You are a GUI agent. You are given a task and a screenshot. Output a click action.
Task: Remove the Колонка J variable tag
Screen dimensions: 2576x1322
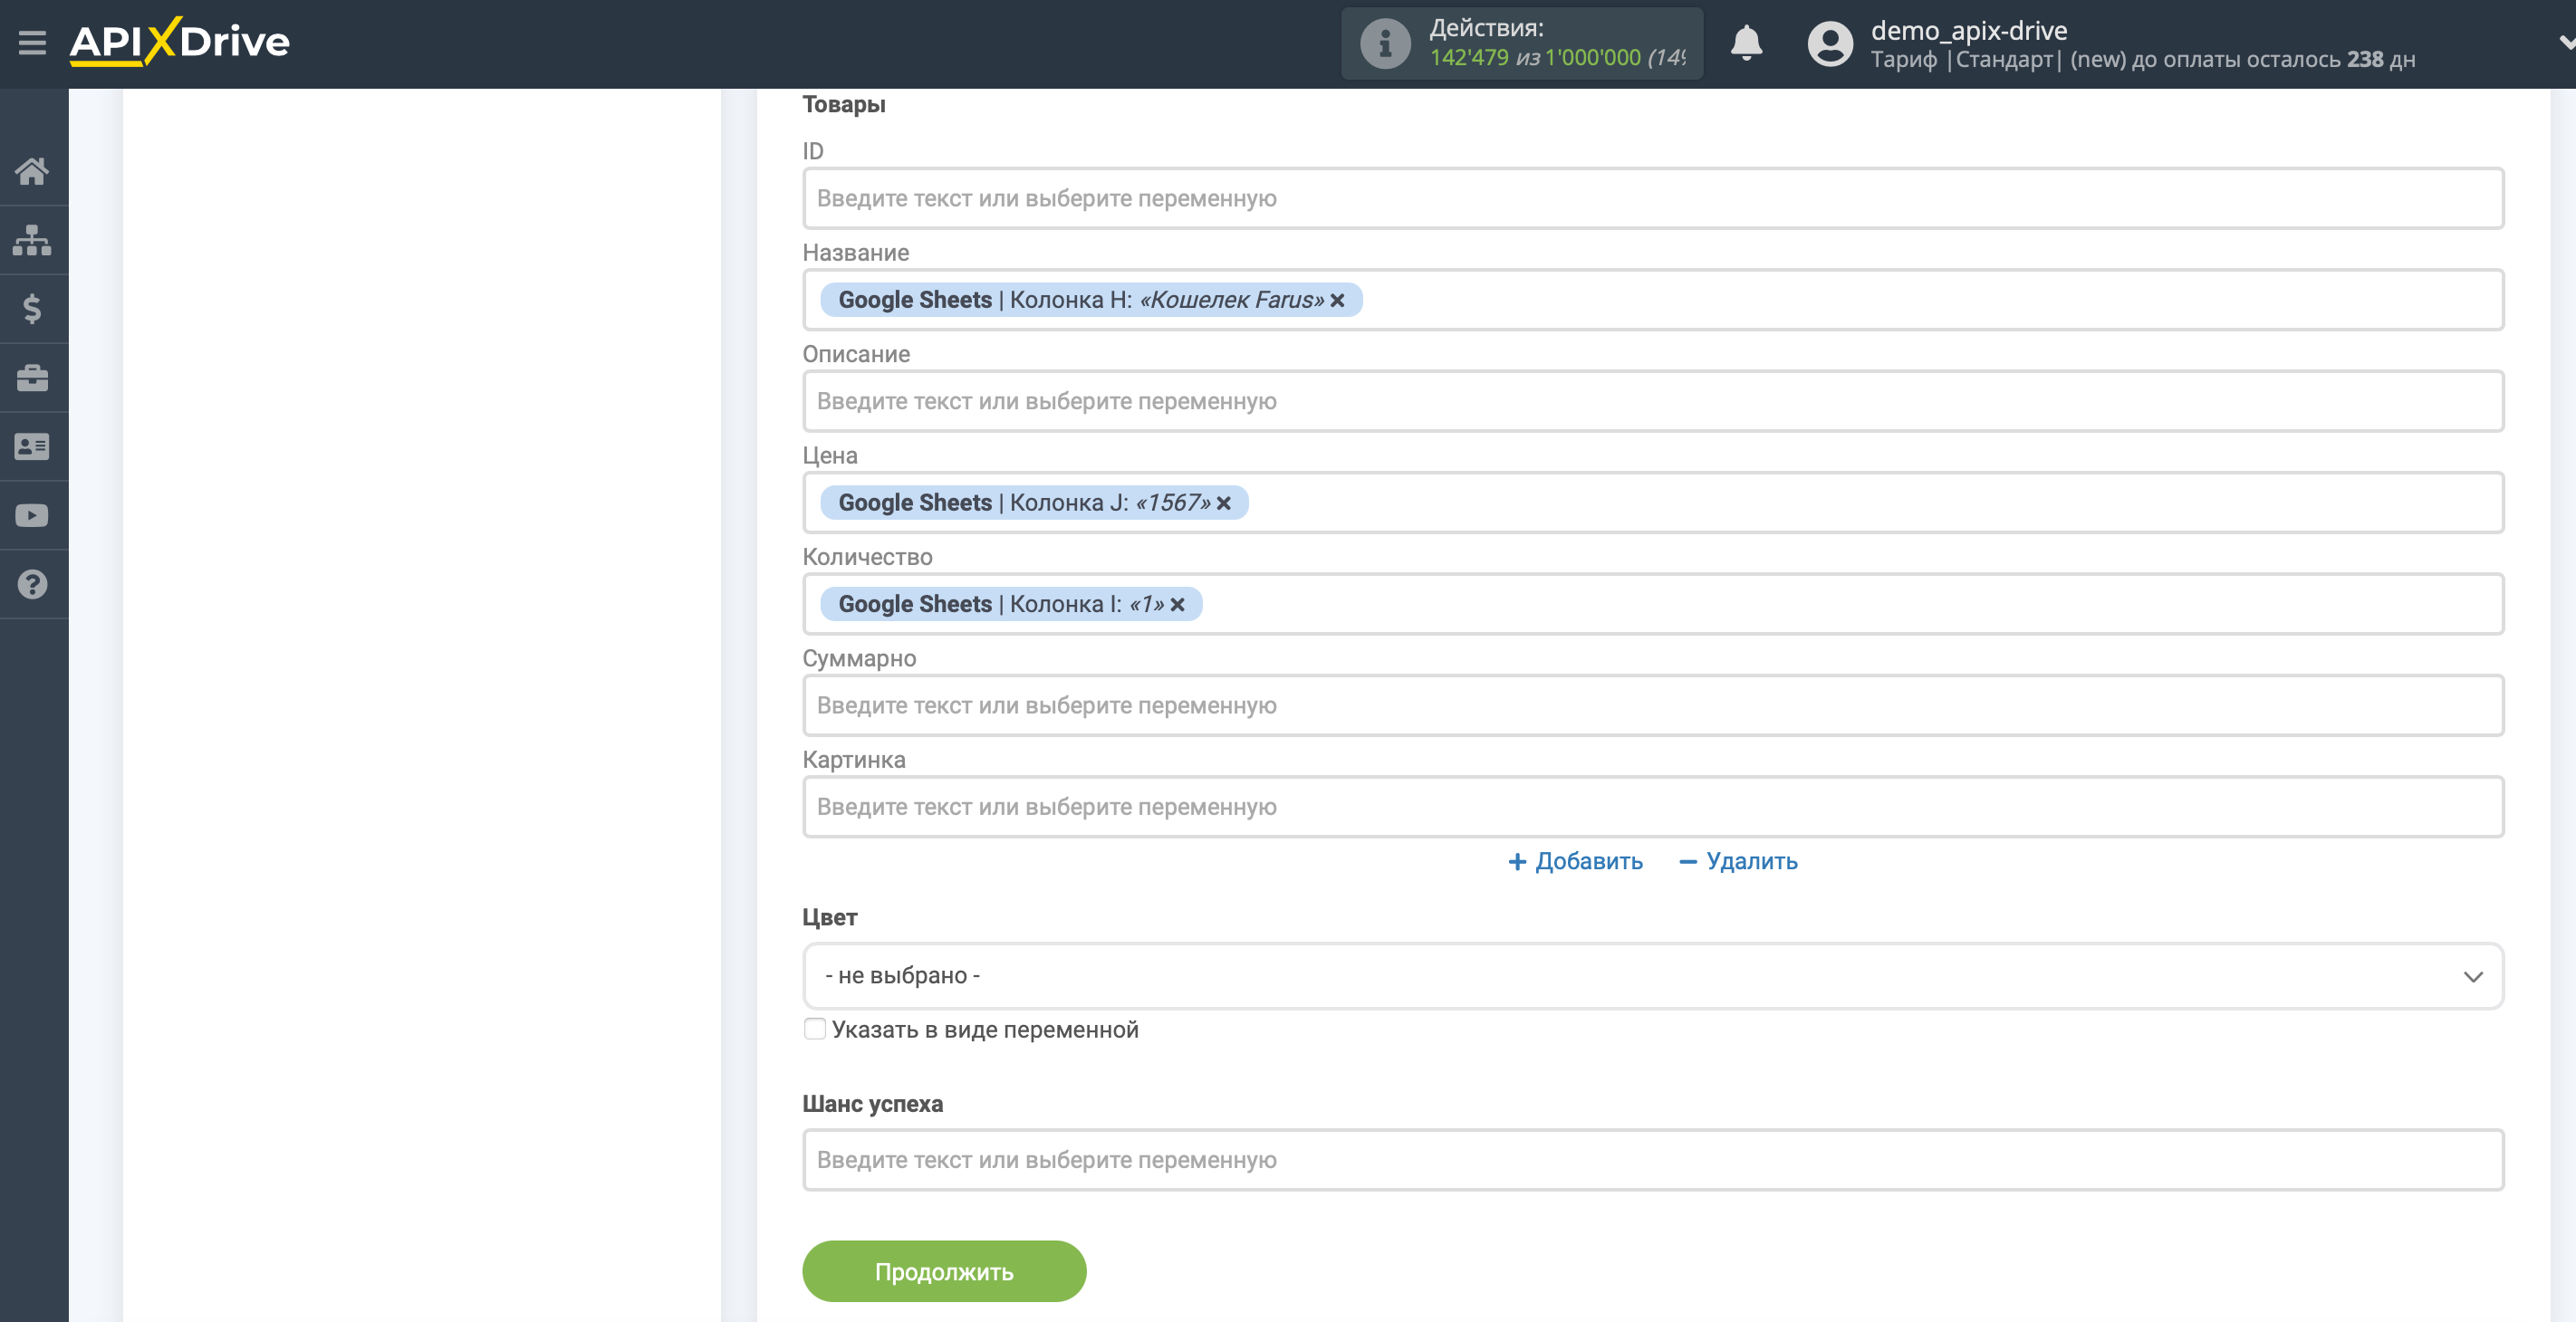[x=1223, y=503]
